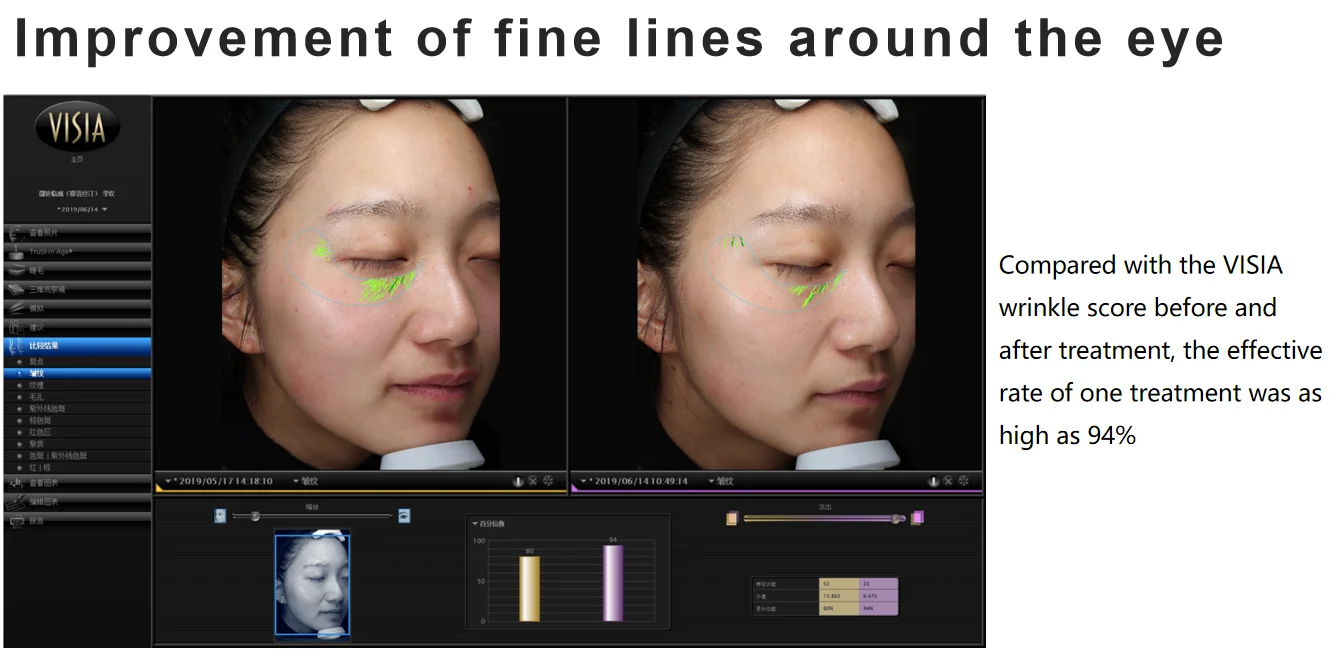Click the table cell showing 6.470
The height and width of the screenshot is (660, 1334).
(878, 596)
